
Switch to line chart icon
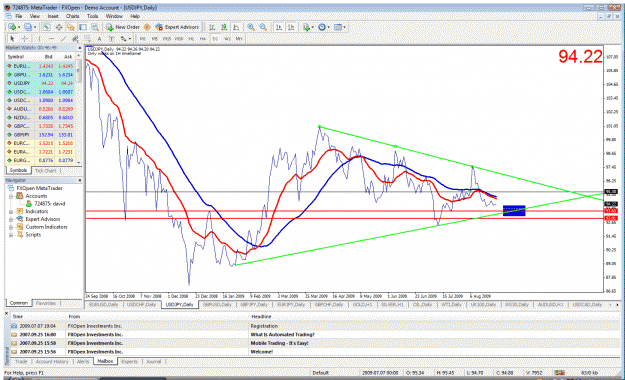coord(236,27)
